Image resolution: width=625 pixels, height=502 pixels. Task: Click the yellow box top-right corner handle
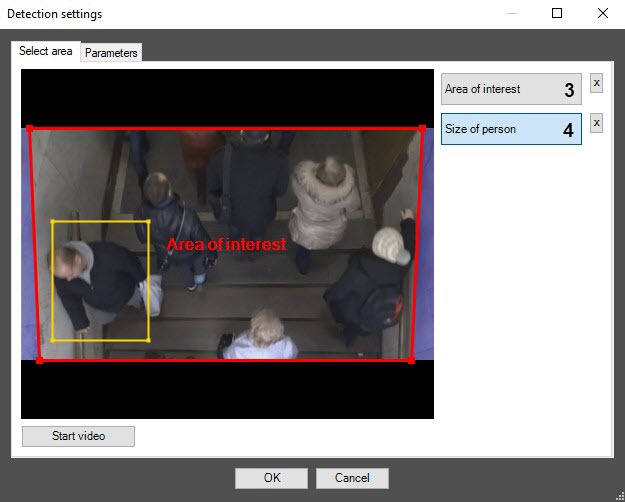click(148, 221)
